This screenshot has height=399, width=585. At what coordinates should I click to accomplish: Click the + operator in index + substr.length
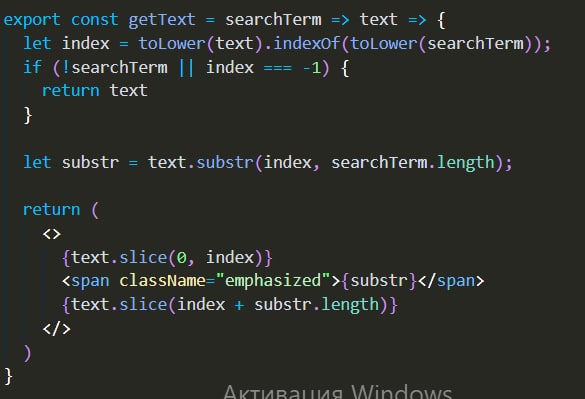click(239, 305)
